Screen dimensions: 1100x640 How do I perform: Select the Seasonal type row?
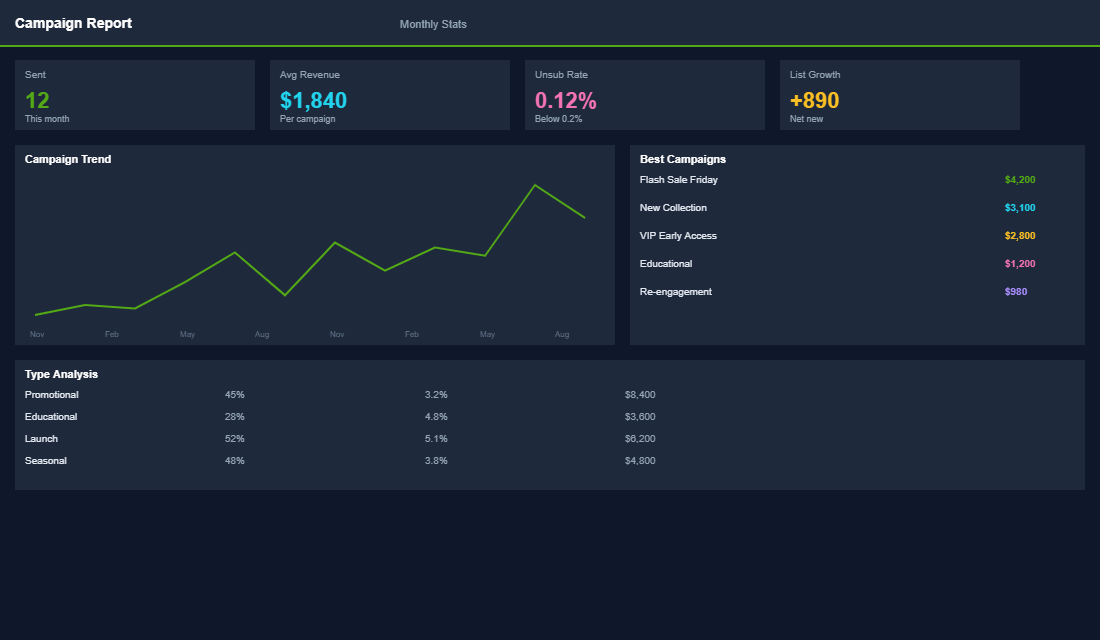click(45, 461)
